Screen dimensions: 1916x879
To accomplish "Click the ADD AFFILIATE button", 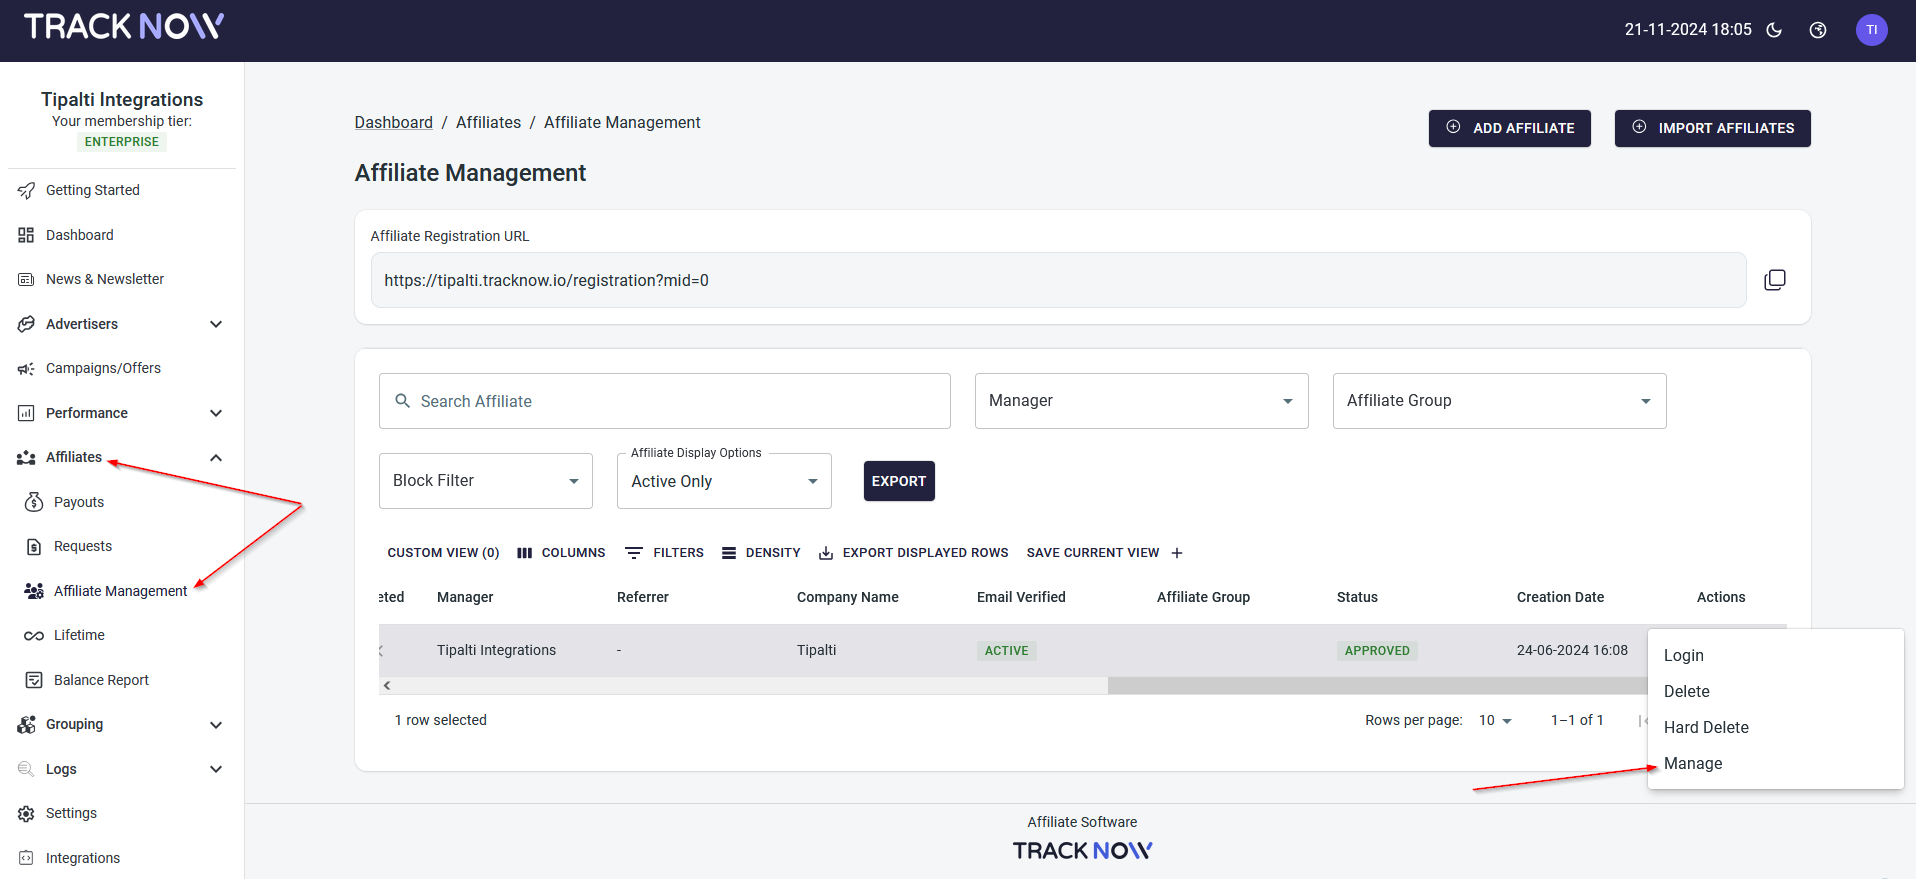I will pyautogui.click(x=1509, y=128).
